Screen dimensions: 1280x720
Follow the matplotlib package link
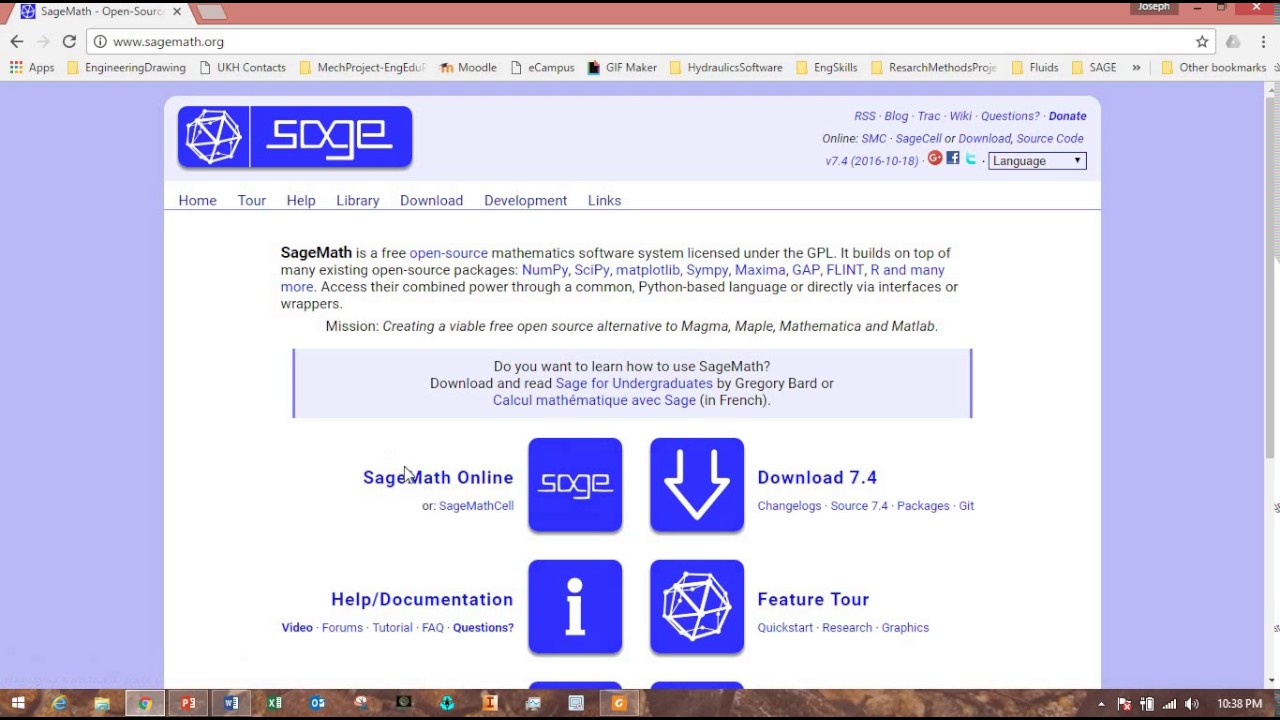[647, 270]
